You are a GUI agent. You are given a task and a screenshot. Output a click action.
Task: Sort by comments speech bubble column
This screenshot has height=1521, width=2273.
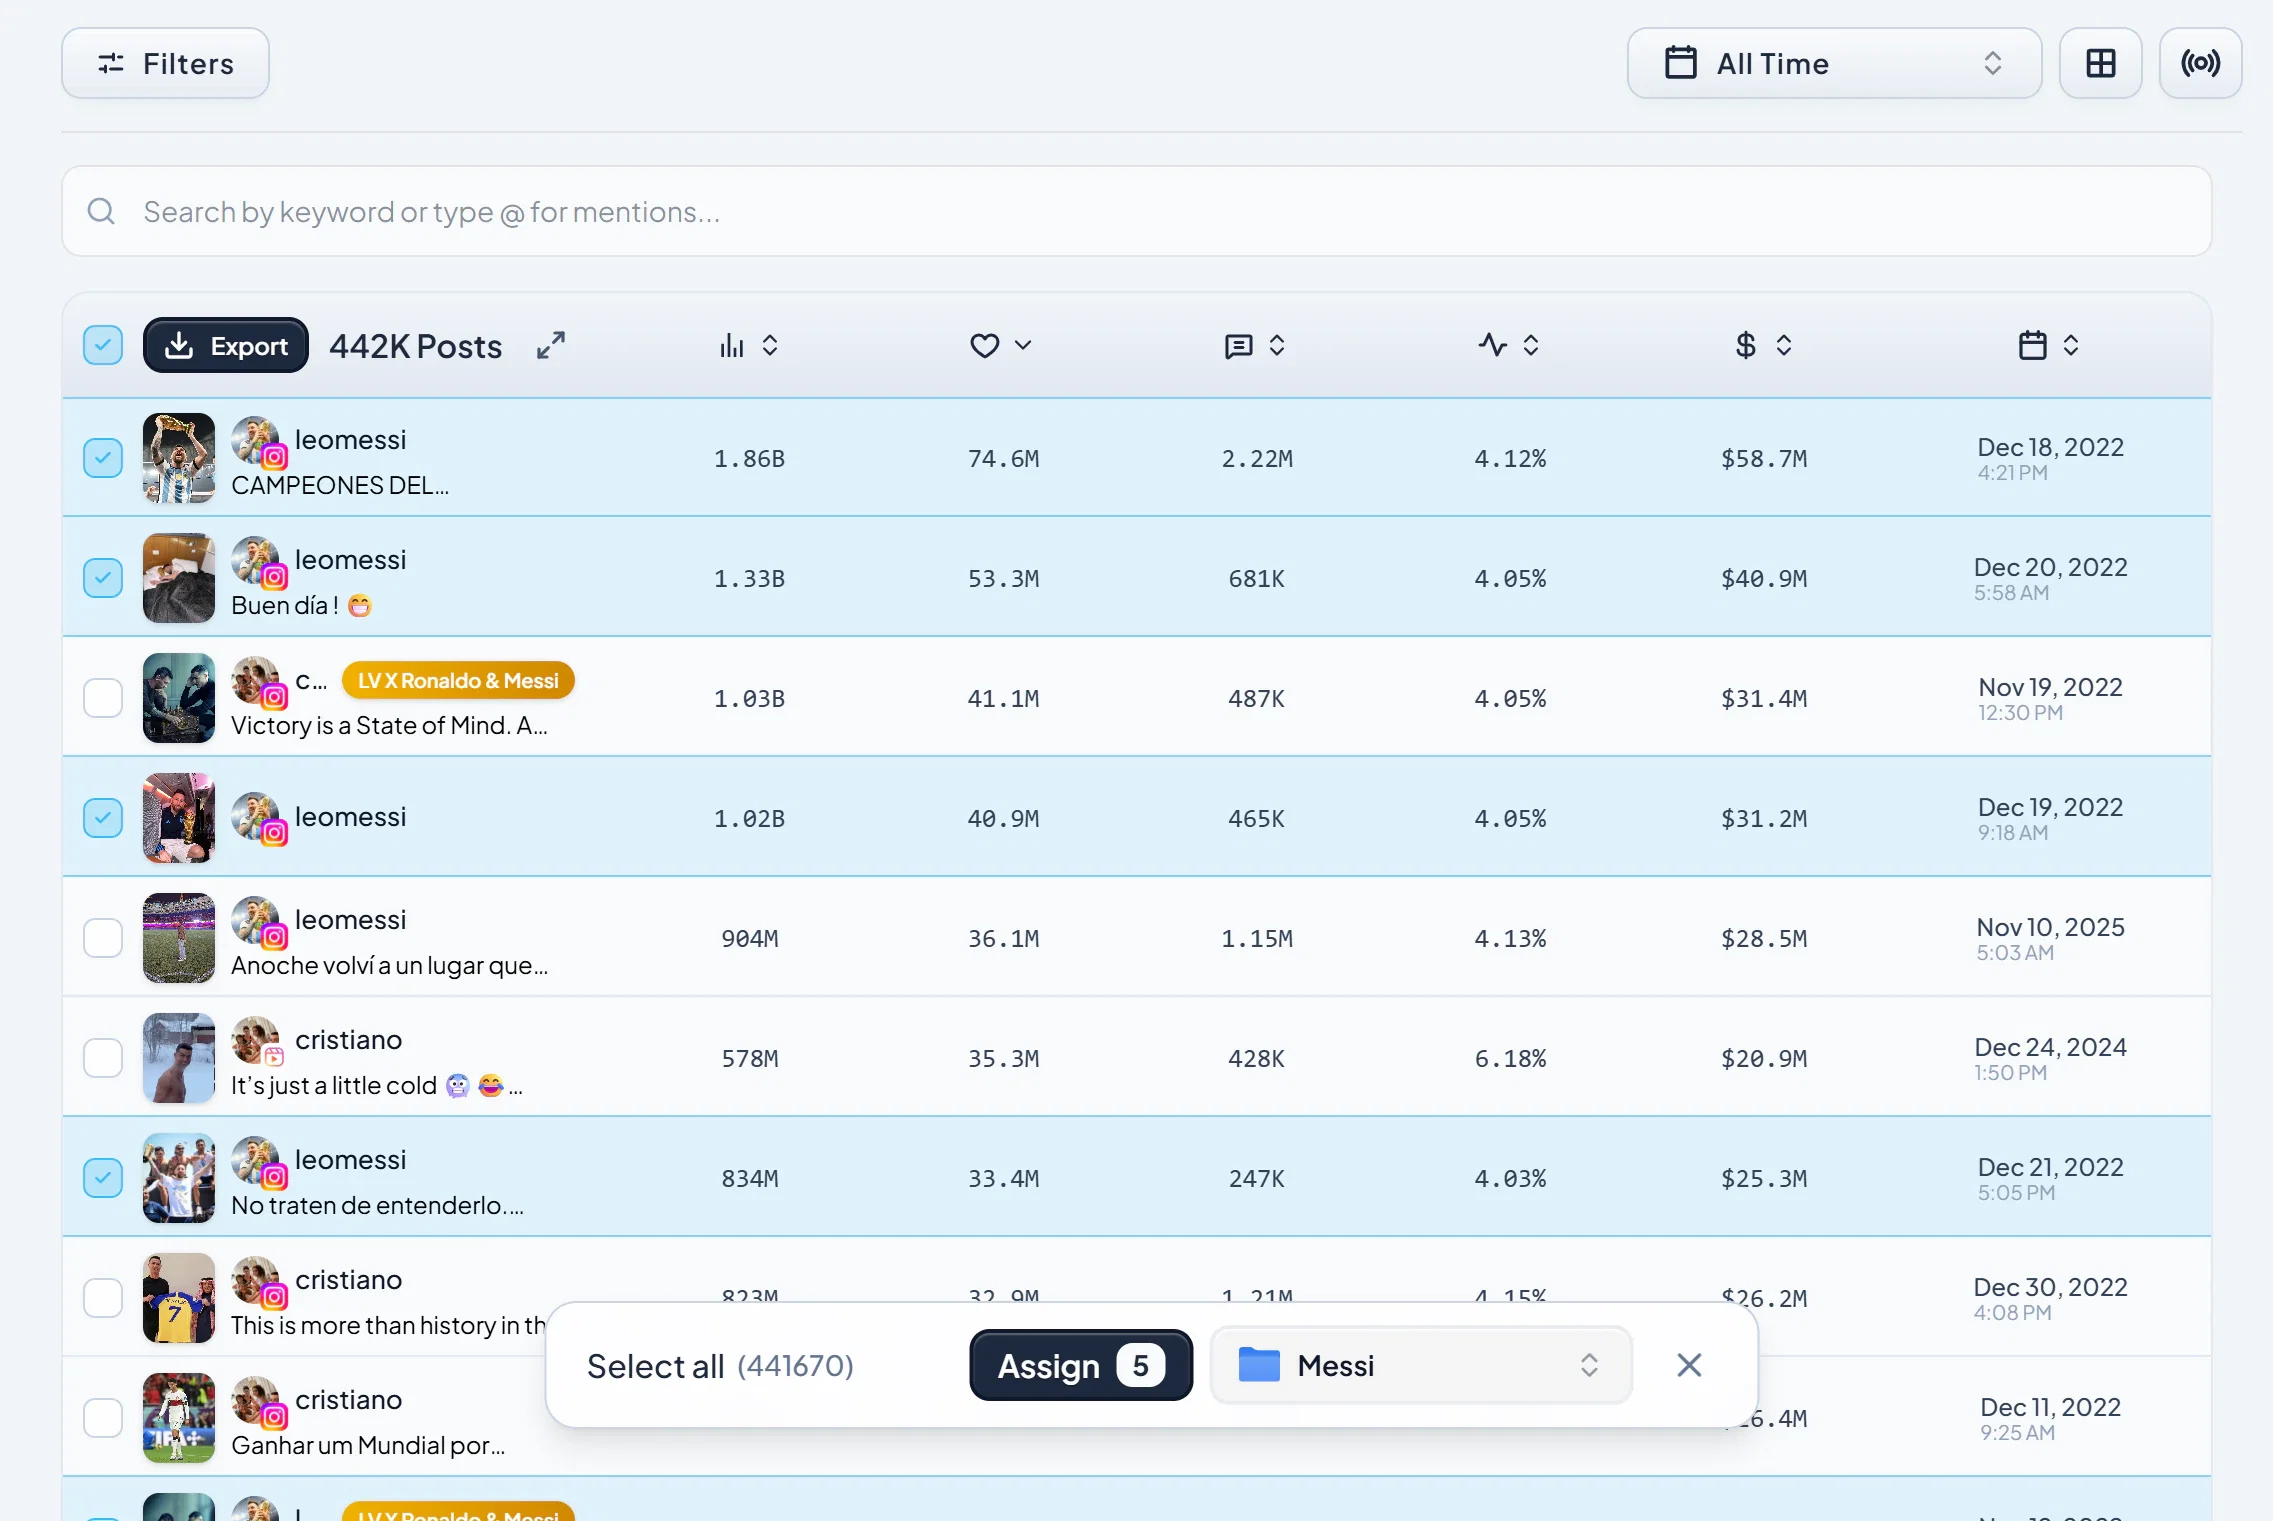1255,346
